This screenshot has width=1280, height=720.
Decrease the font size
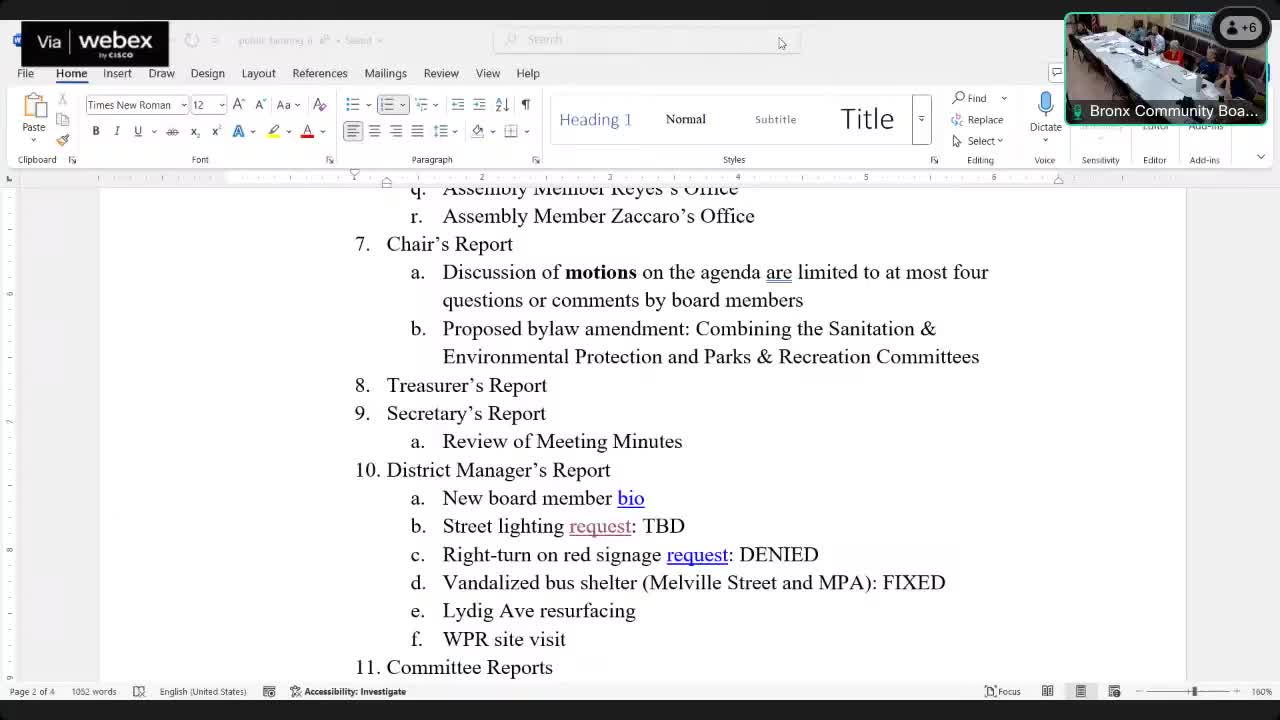(260, 104)
